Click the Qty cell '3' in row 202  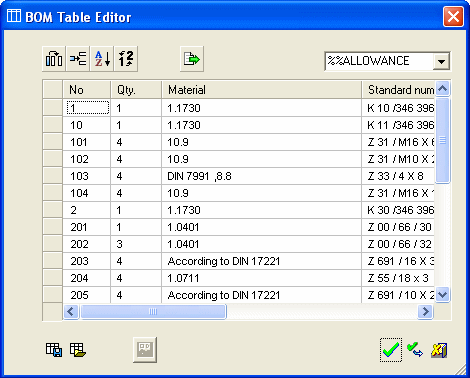tap(136, 244)
